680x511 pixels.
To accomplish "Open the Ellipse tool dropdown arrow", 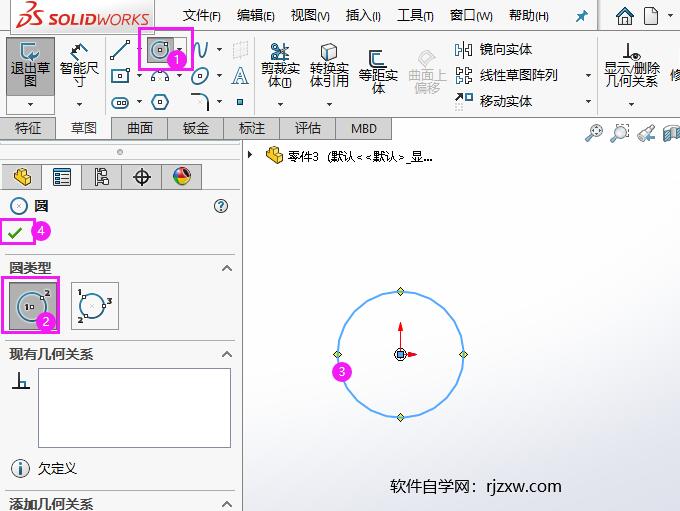I will pyautogui.click(x=219, y=76).
